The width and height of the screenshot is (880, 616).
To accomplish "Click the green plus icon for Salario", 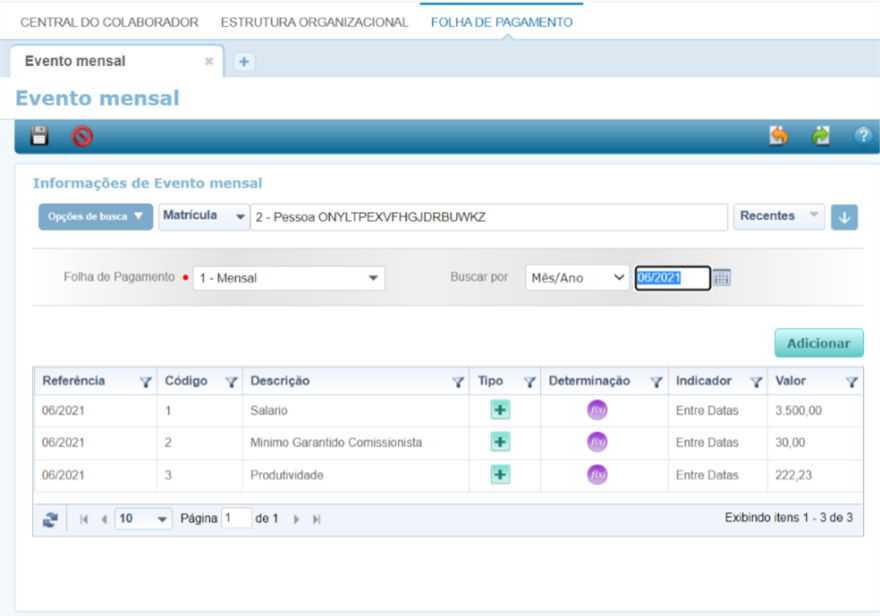I will [x=500, y=410].
